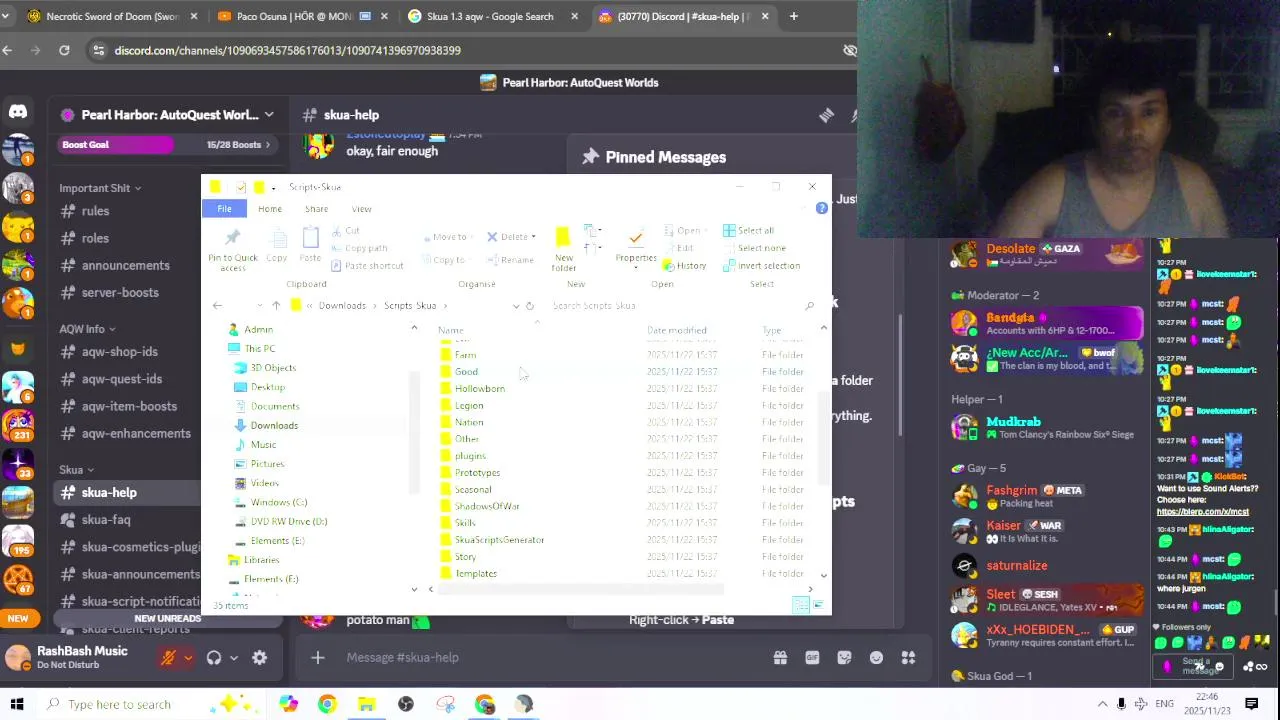Switch to details view in Explorer status bar
Screen dimensions: 1280x720
pos(801,605)
